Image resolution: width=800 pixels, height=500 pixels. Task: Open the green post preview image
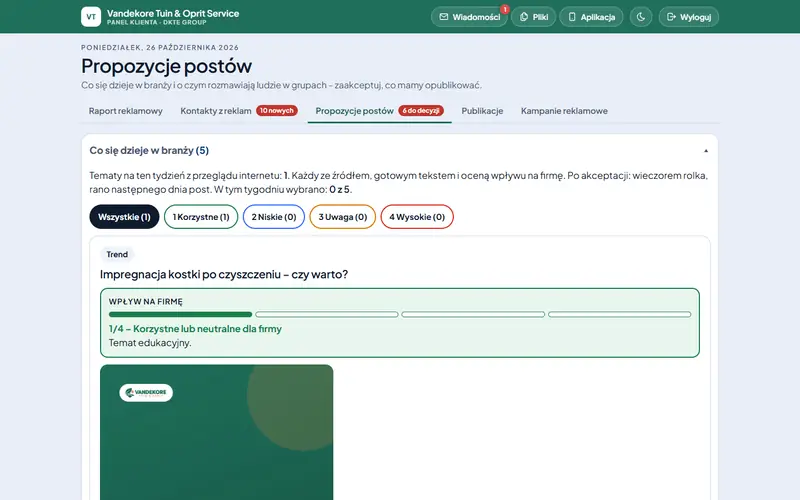(216, 432)
